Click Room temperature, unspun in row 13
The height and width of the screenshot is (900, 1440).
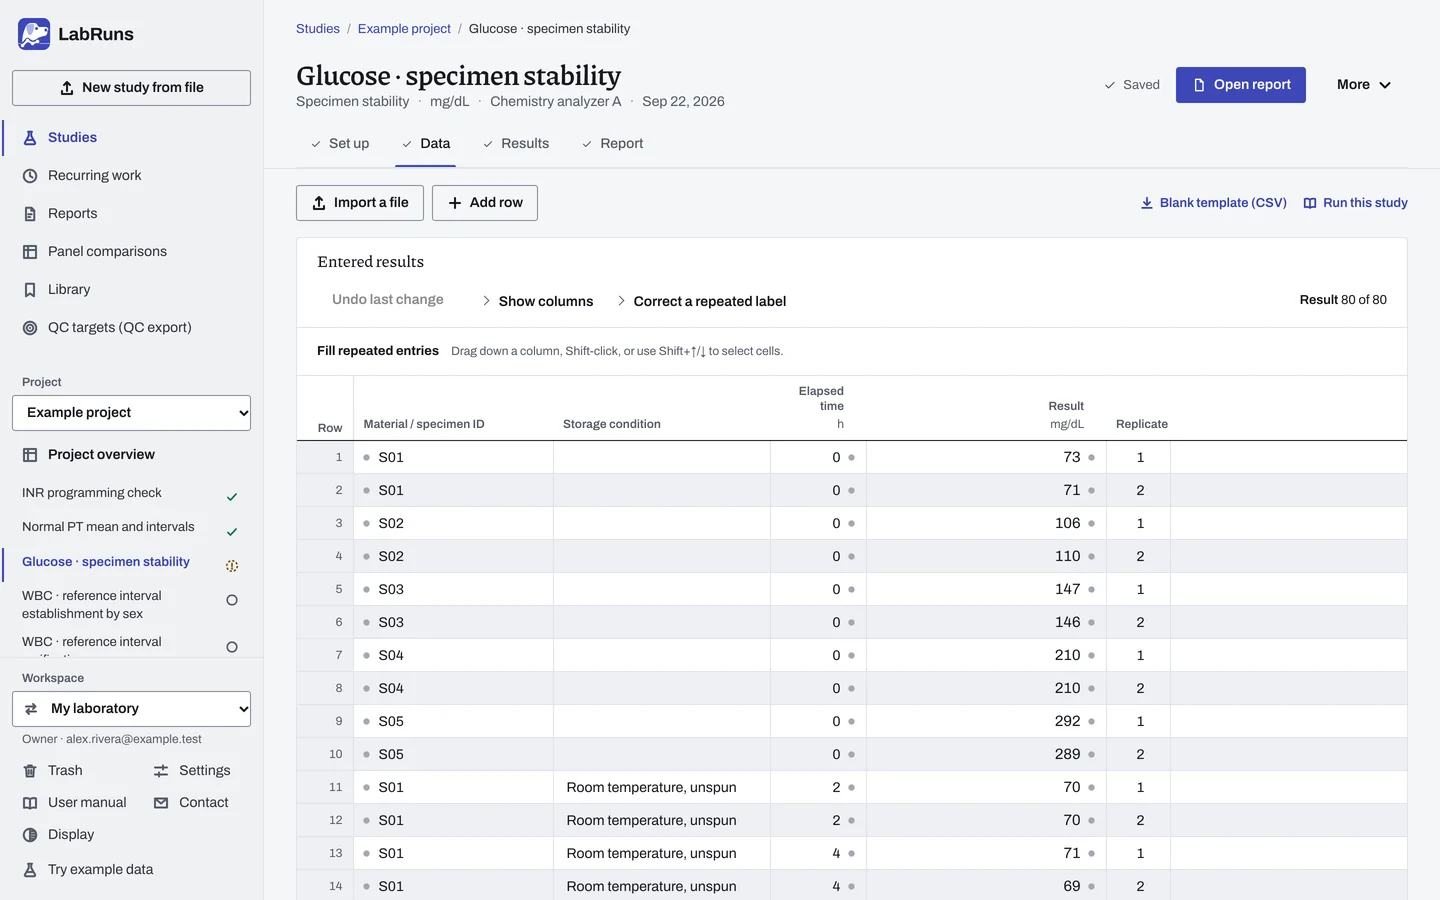coord(652,854)
